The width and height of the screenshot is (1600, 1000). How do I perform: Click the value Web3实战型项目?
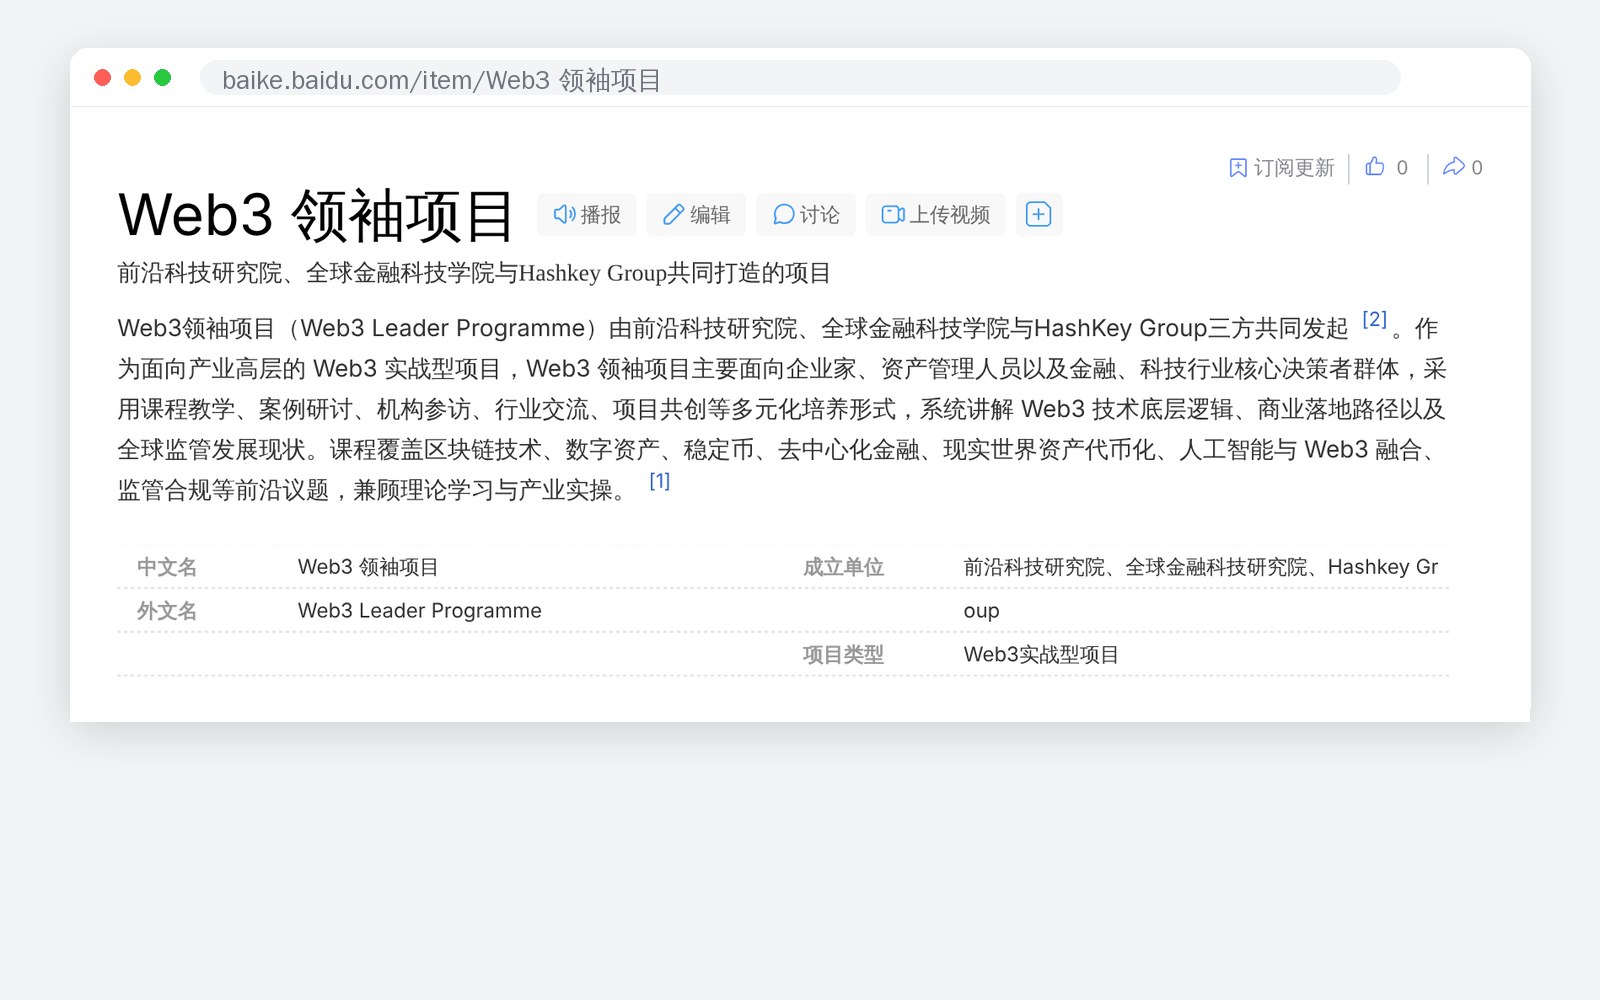click(x=1041, y=655)
